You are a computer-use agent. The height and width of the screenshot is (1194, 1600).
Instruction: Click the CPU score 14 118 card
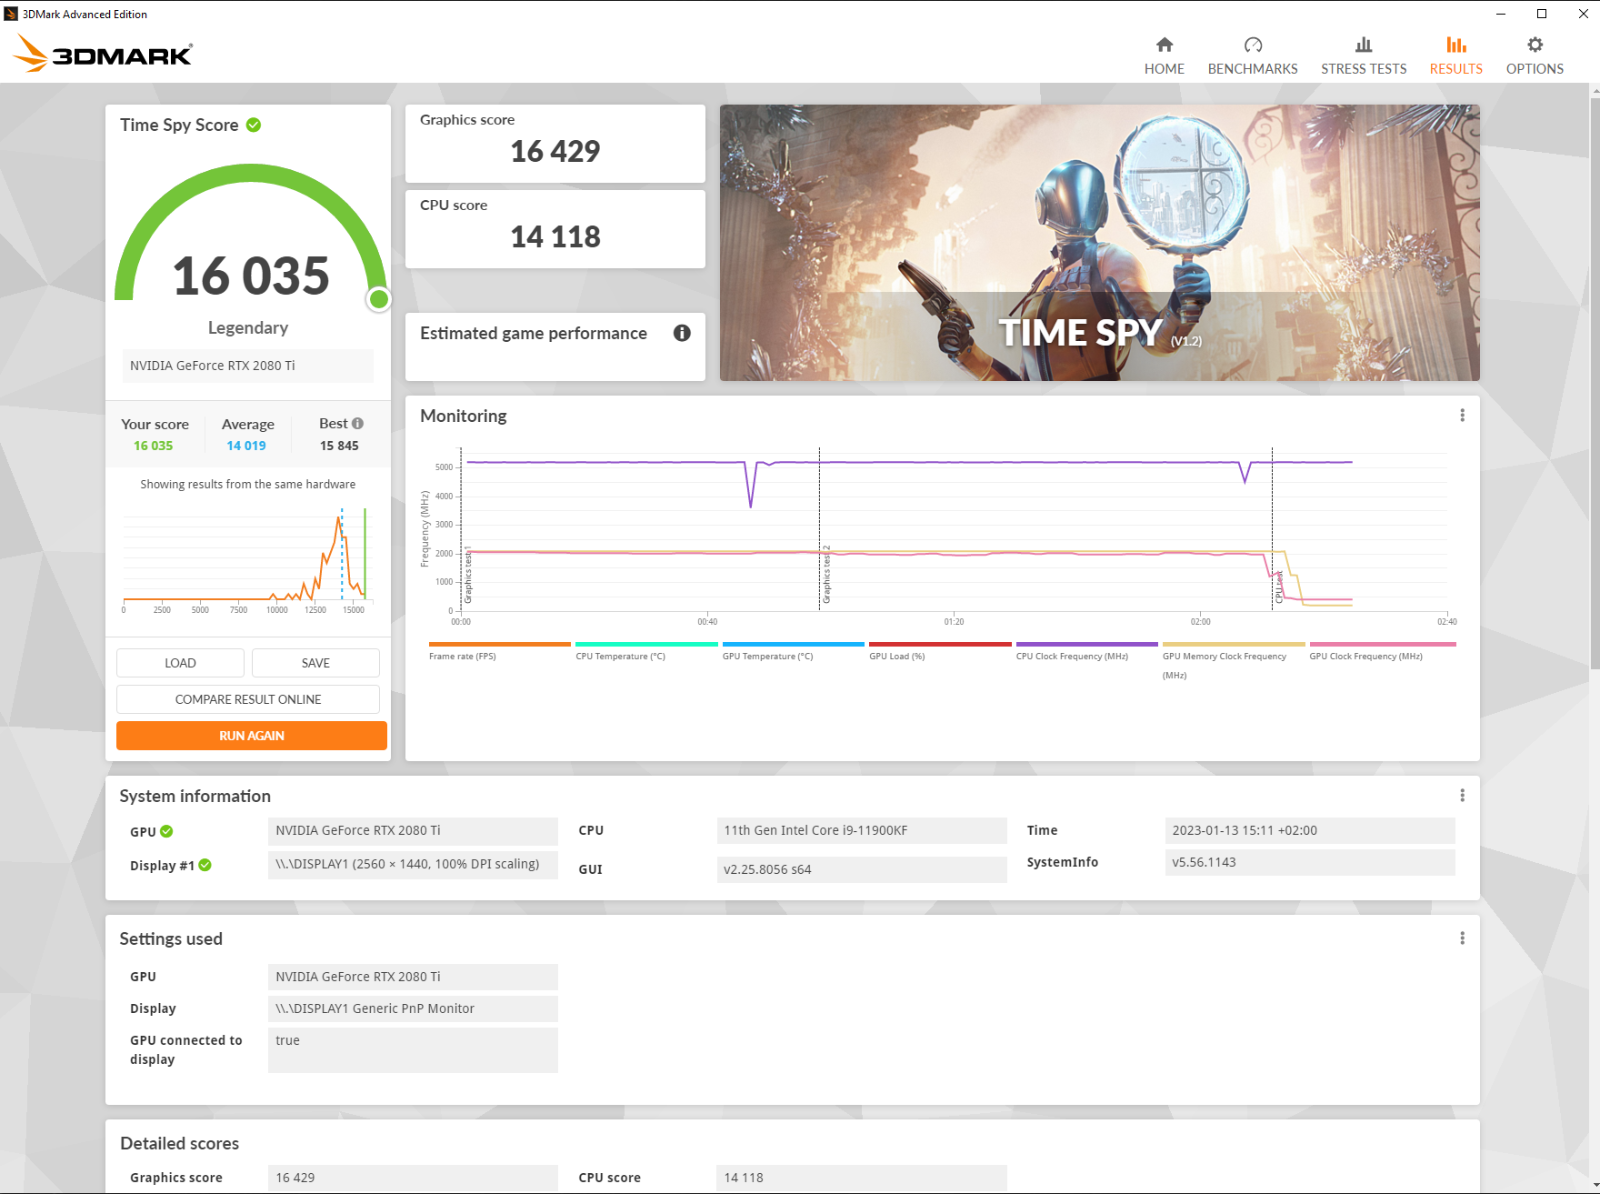pos(555,229)
